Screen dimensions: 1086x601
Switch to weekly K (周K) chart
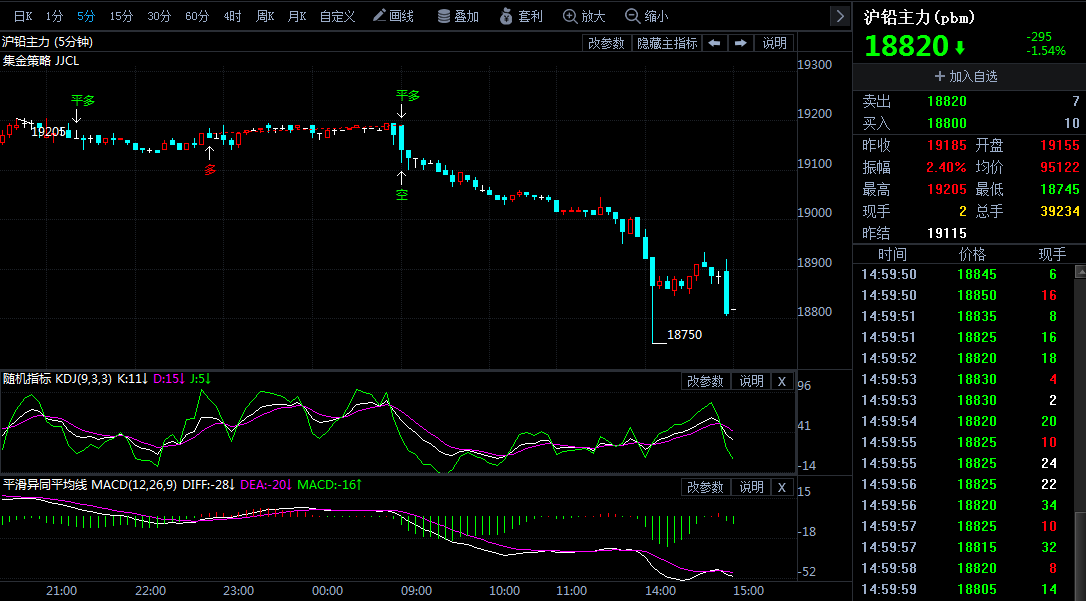pyautogui.click(x=265, y=16)
